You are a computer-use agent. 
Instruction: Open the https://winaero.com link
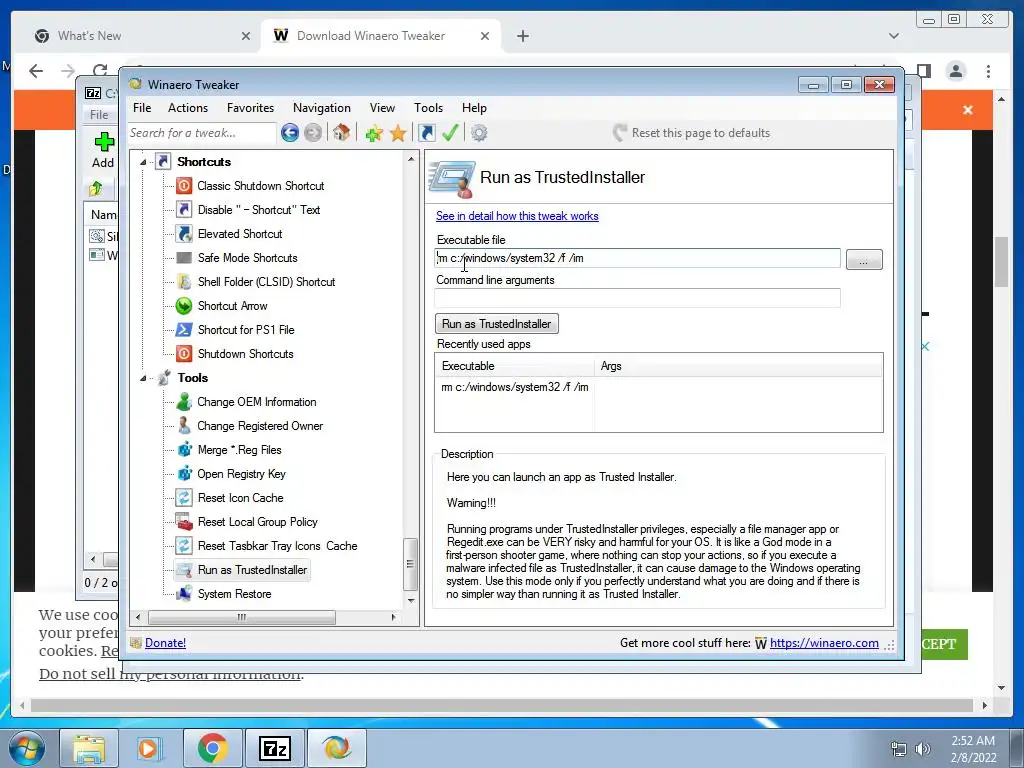coord(824,643)
